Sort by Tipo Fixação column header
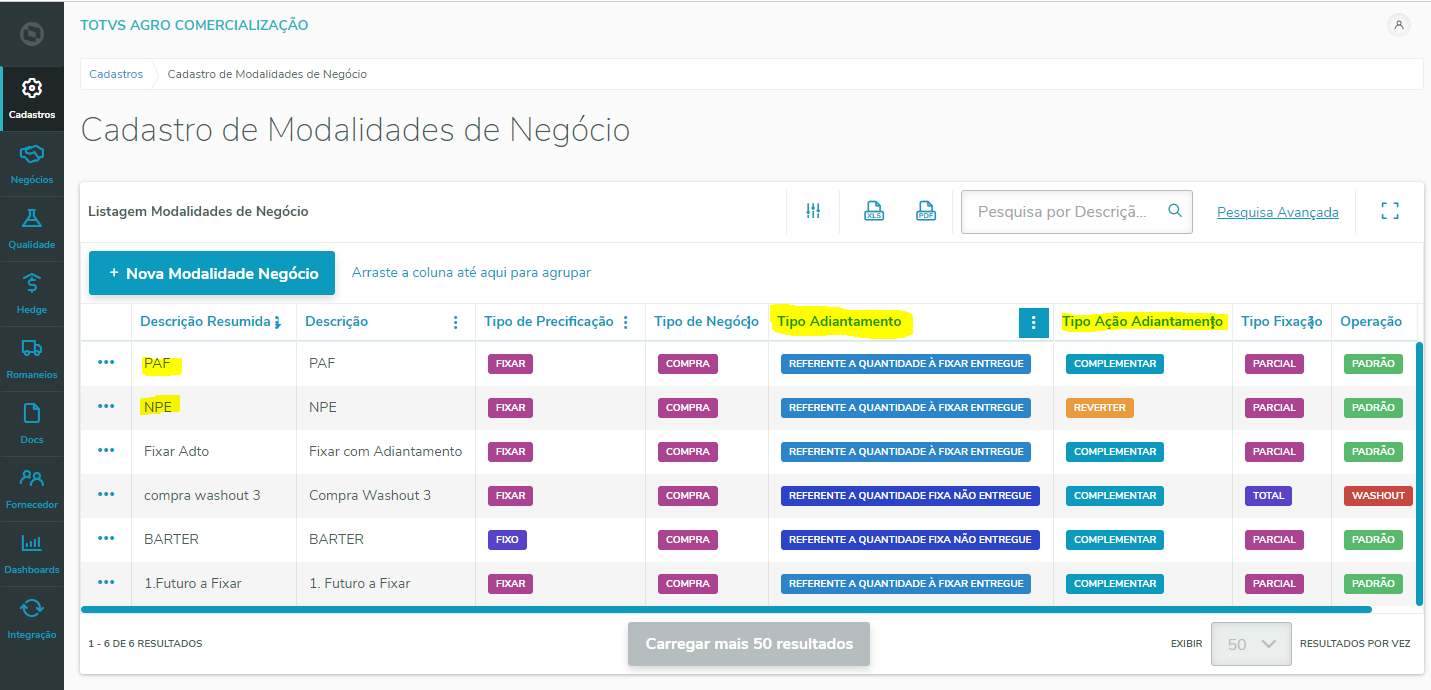 [1281, 321]
